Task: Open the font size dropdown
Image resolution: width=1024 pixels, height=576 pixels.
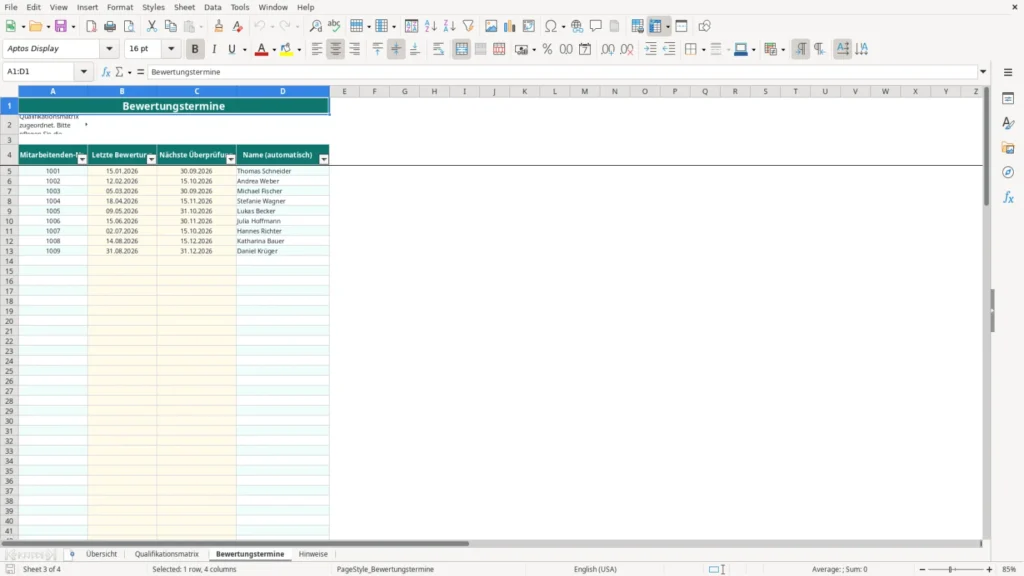Action: pyautogui.click(x=171, y=49)
